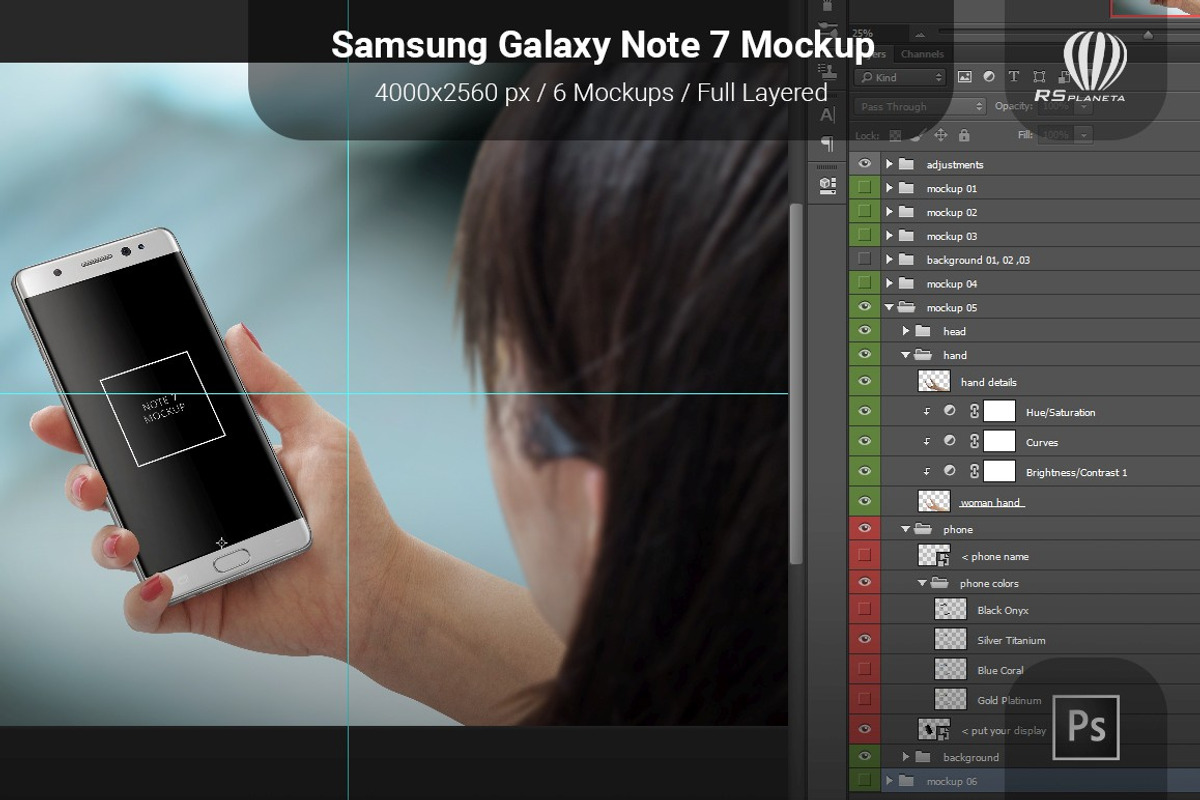Hide the hand details layer
Image resolution: width=1200 pixels, height=800 pixels.
[864, 381]
